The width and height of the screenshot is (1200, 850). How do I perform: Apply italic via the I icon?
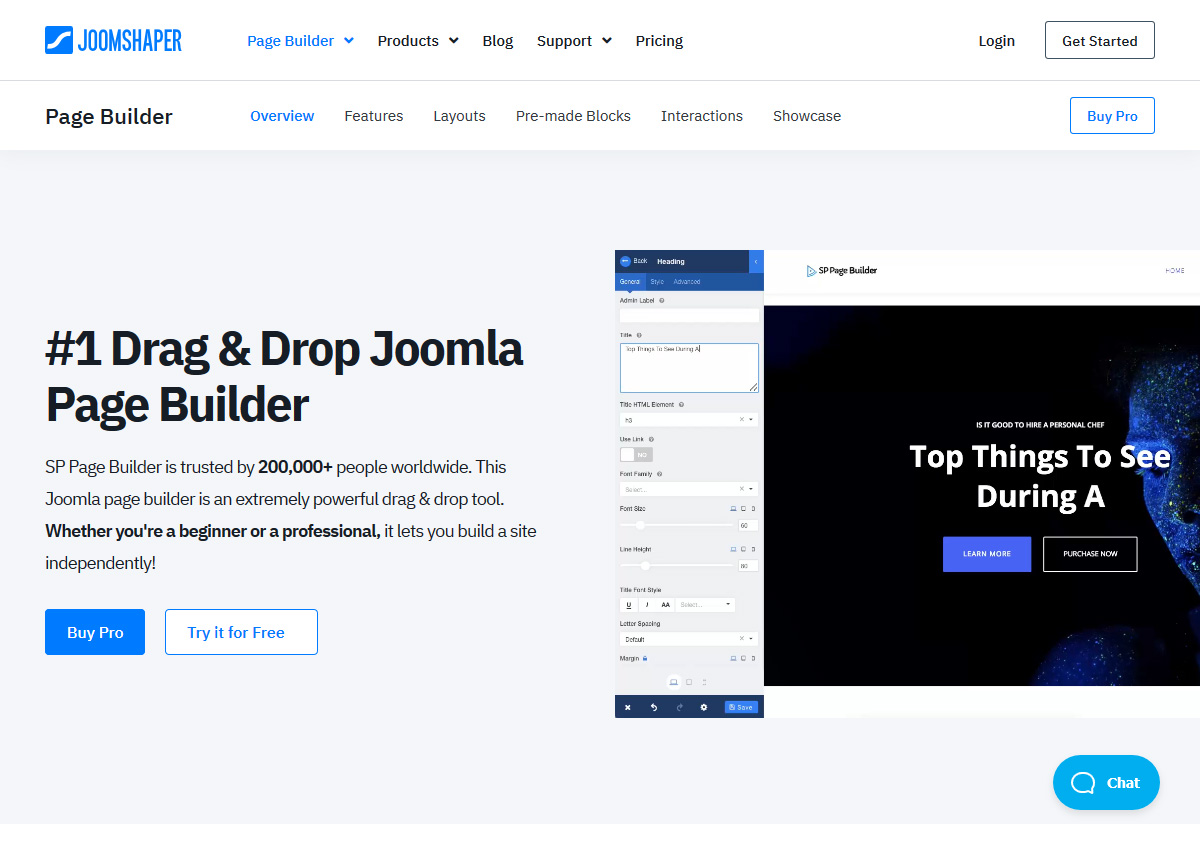click(x=647, y=604)
